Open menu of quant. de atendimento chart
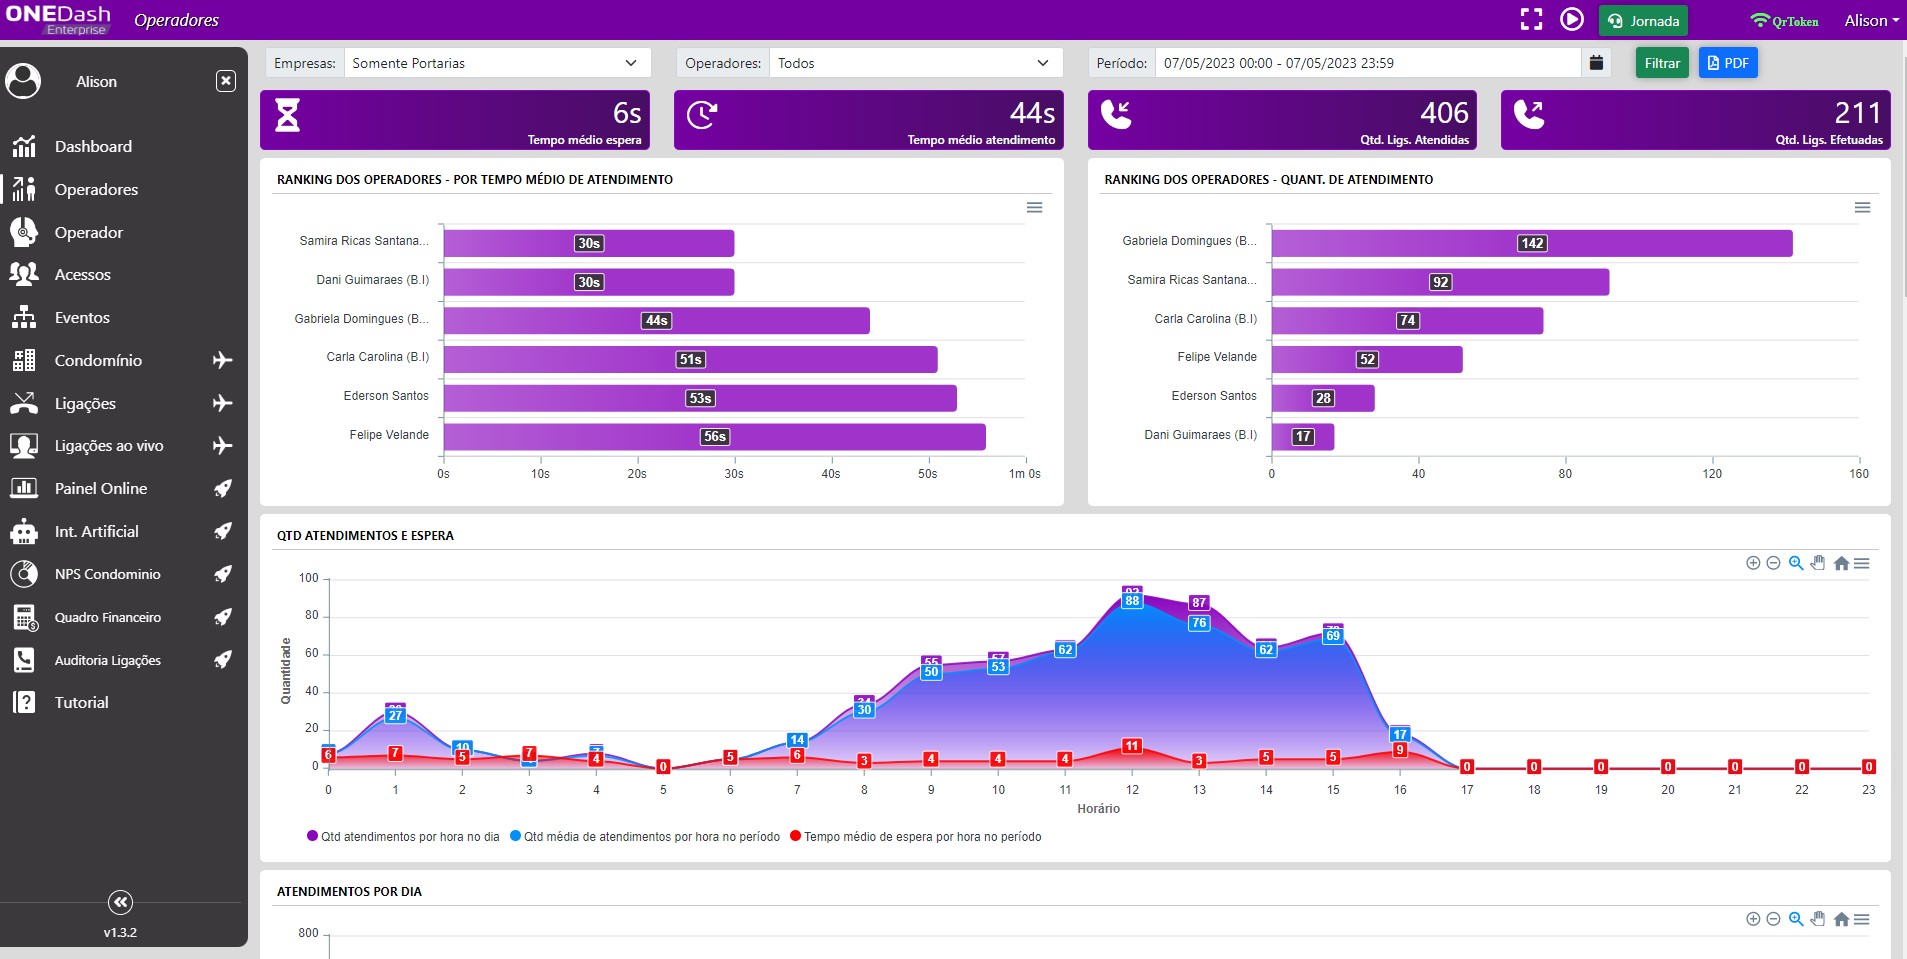 1862,208
